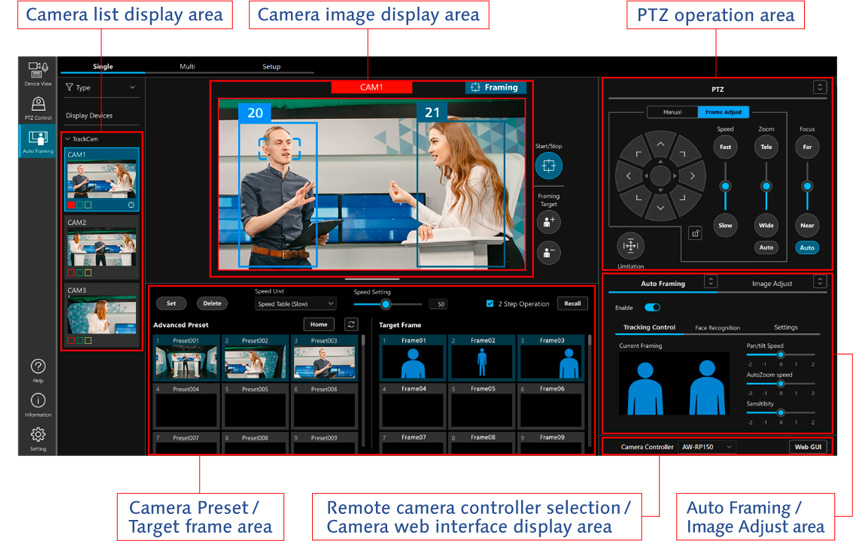Select the Frame02 target frame
Viewport: 854px width, 541px height.
tap(481, 357)
